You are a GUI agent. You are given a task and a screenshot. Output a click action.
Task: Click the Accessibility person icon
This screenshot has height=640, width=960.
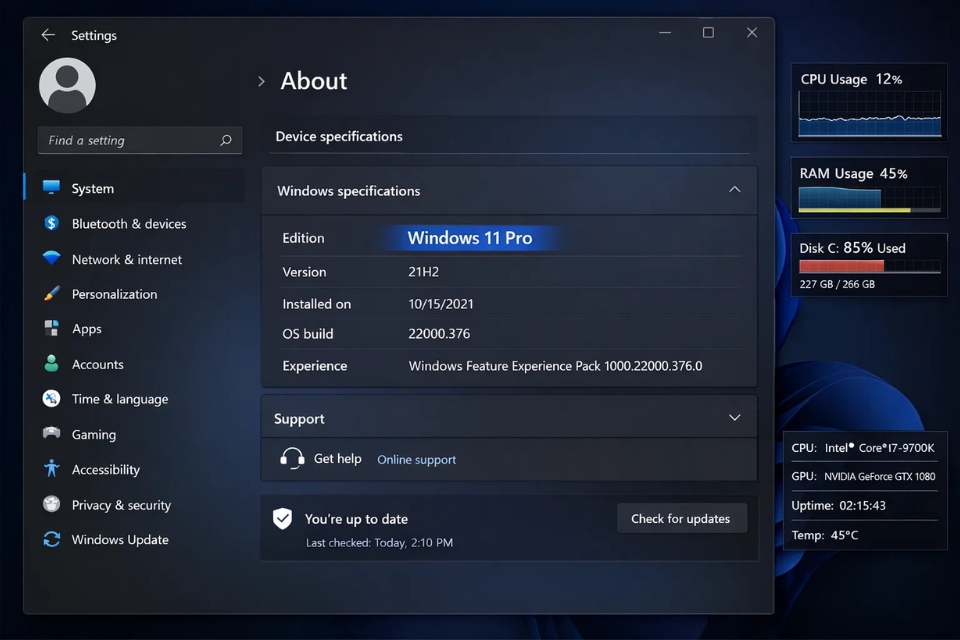[52, 469]
